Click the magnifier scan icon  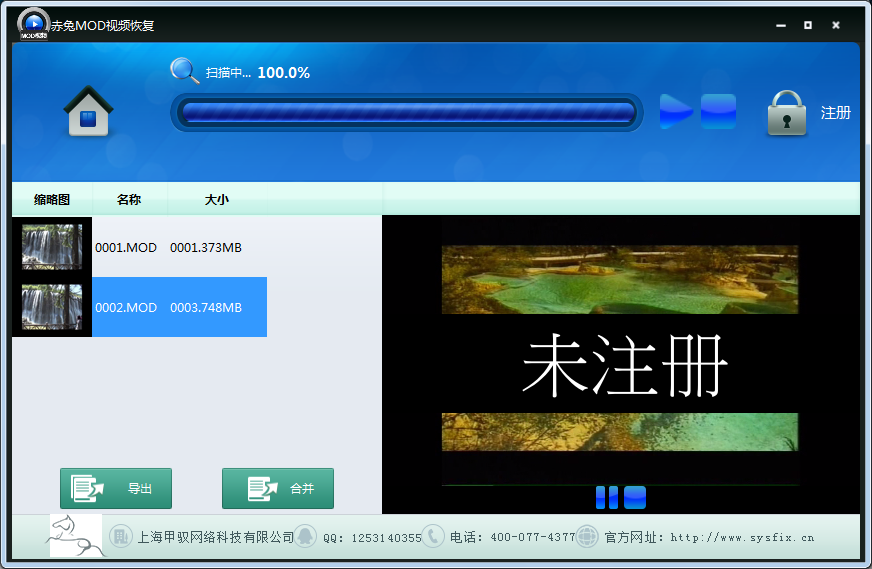(x=185, y=71)
